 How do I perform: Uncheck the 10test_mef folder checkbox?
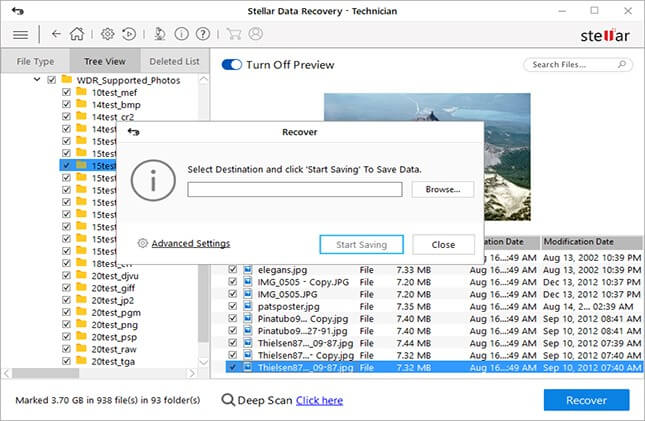pyautogui.click(x=66, y=92)
